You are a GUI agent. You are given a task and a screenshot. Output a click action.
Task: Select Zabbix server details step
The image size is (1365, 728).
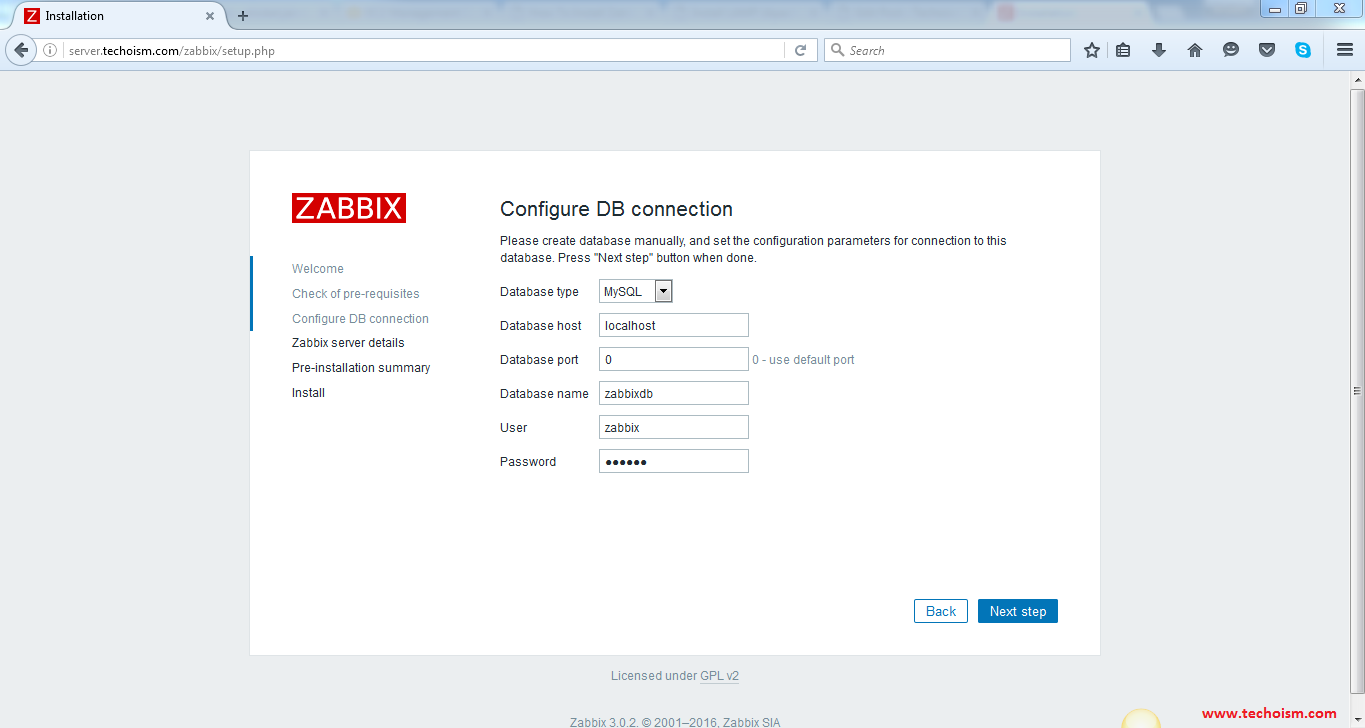[x=348, y=343]
